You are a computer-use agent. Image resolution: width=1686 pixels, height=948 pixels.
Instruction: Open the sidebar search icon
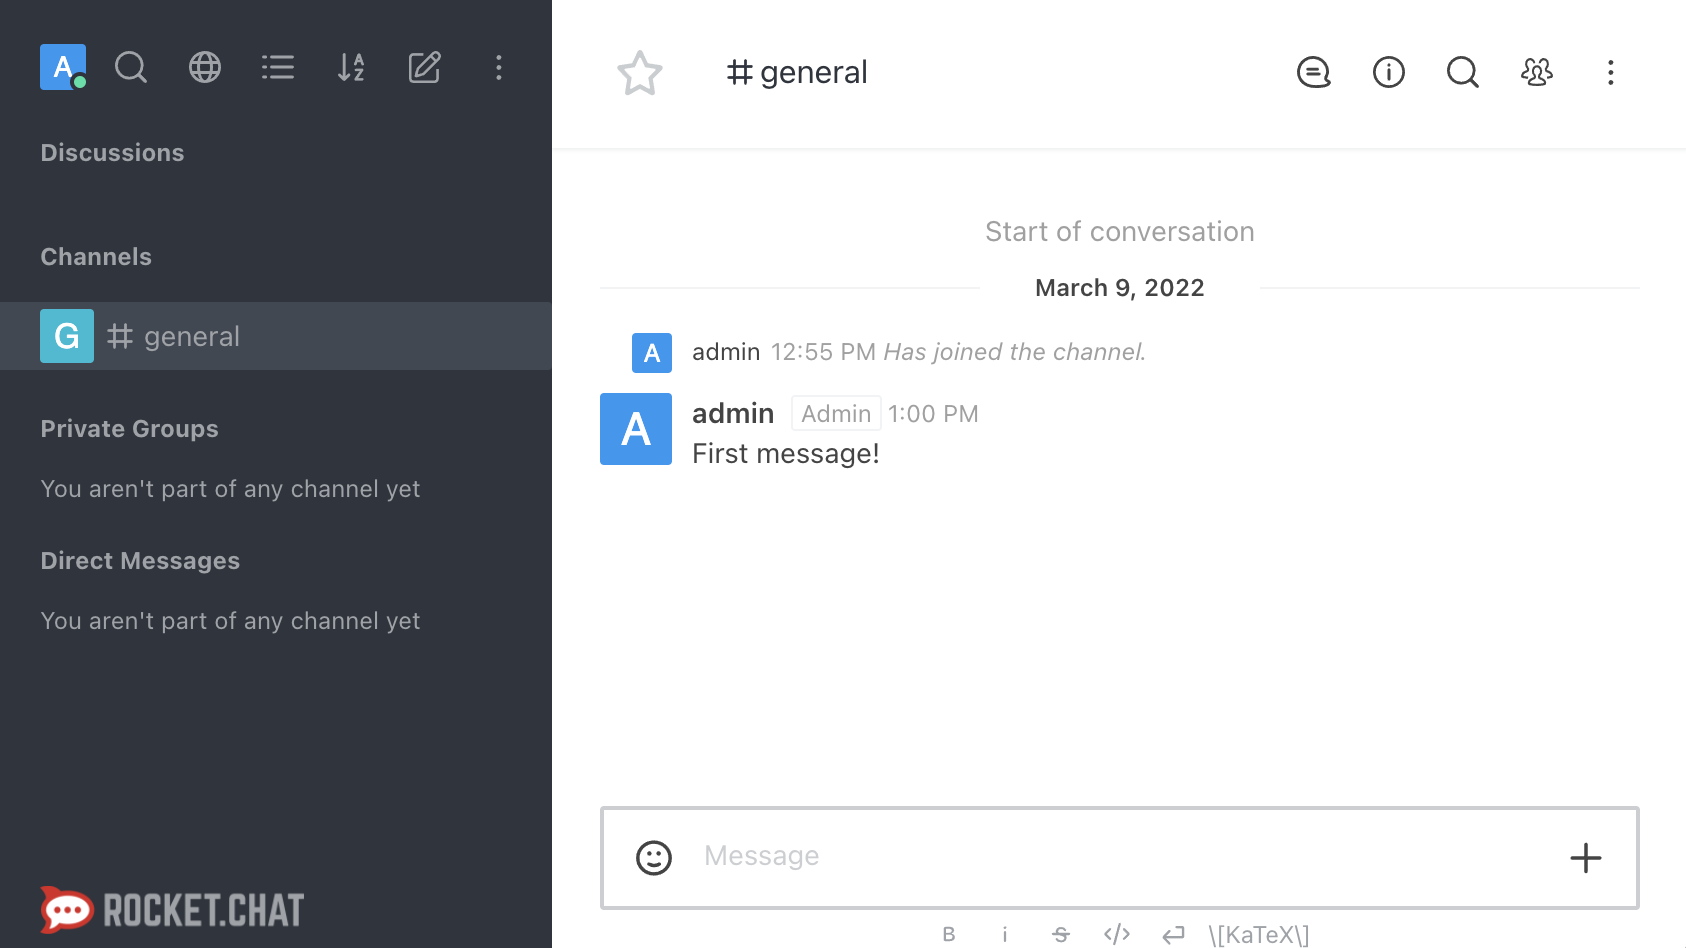click(x=131, y=68)
